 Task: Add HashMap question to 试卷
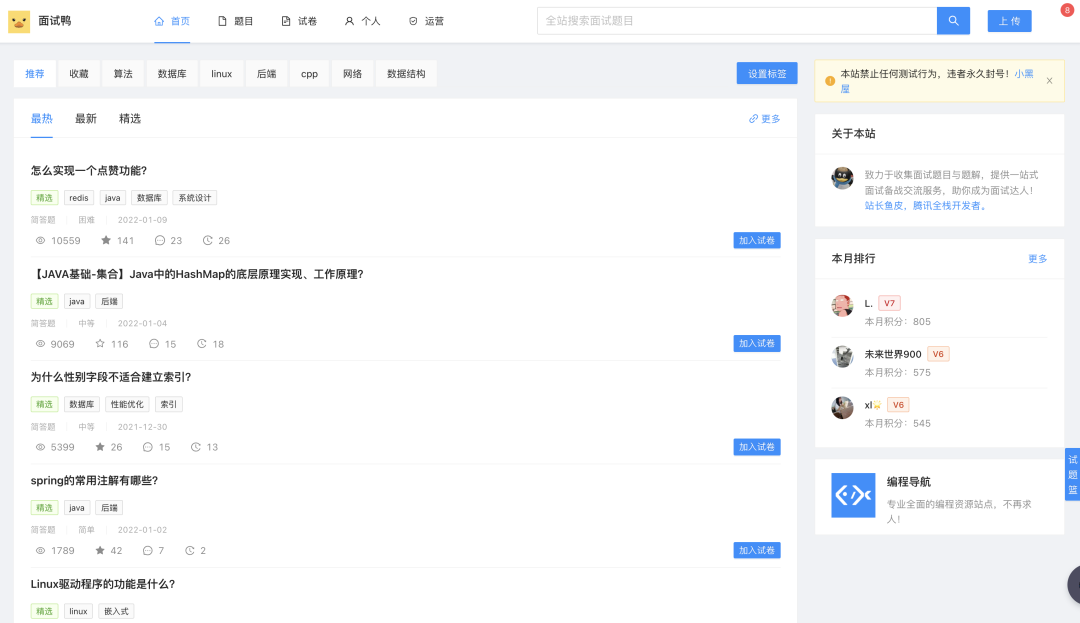[756, 344]
